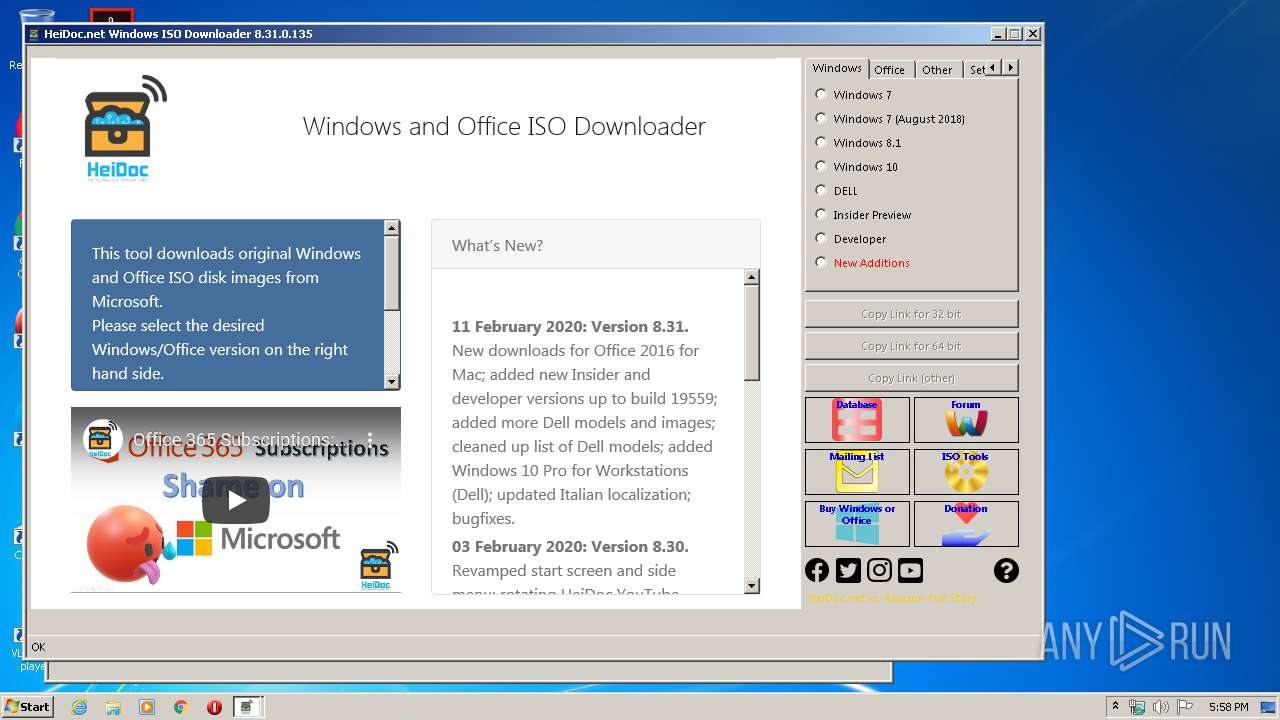Switch to ISO Downloader taskbar button
1280x720 pixels.
click(248, 707)
